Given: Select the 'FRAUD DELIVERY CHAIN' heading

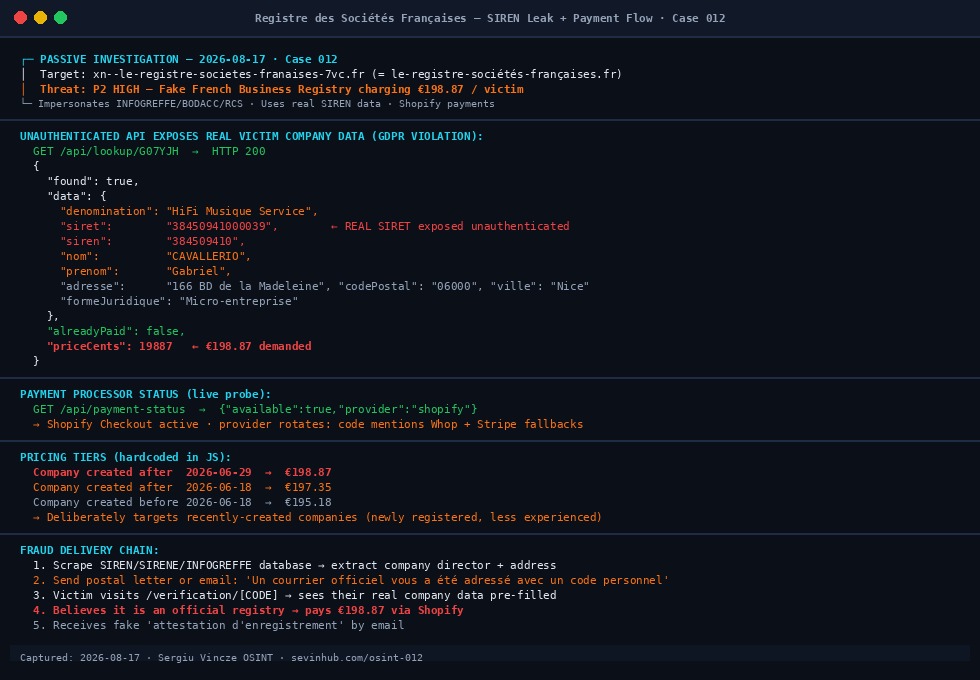Looking at the screenshot, I should [89, 551].
